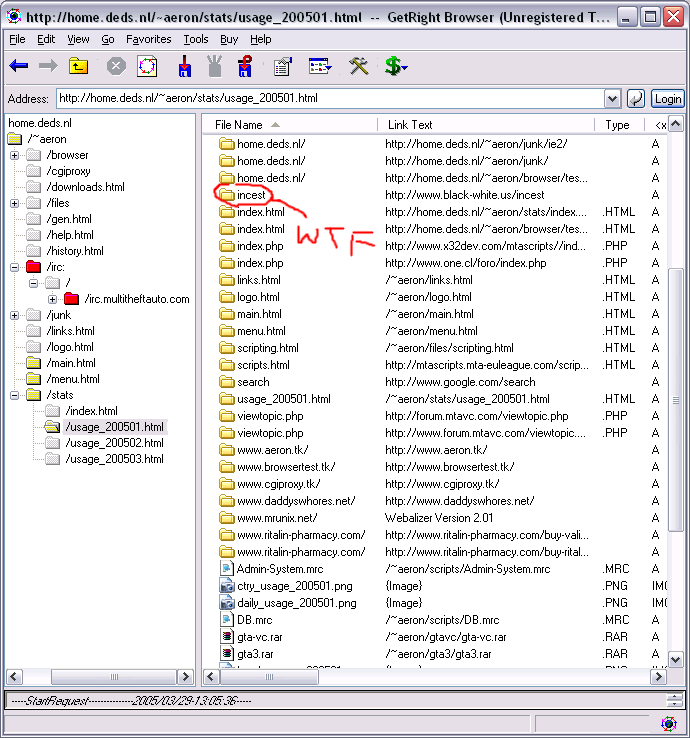690x738 pixels.
Task: Open the view options toolbar icon
Action: point(320,66)
